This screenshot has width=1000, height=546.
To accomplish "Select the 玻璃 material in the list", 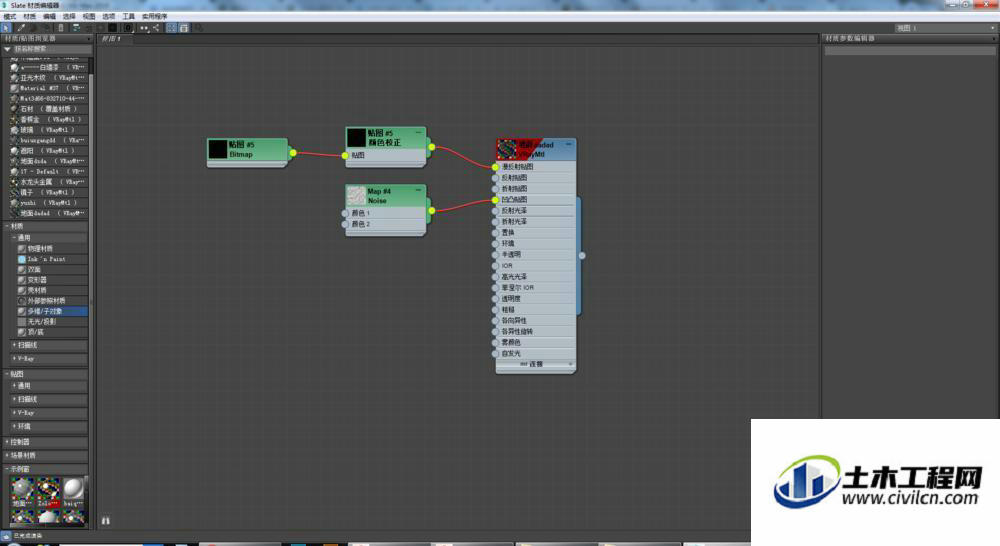I will (48, 129).
